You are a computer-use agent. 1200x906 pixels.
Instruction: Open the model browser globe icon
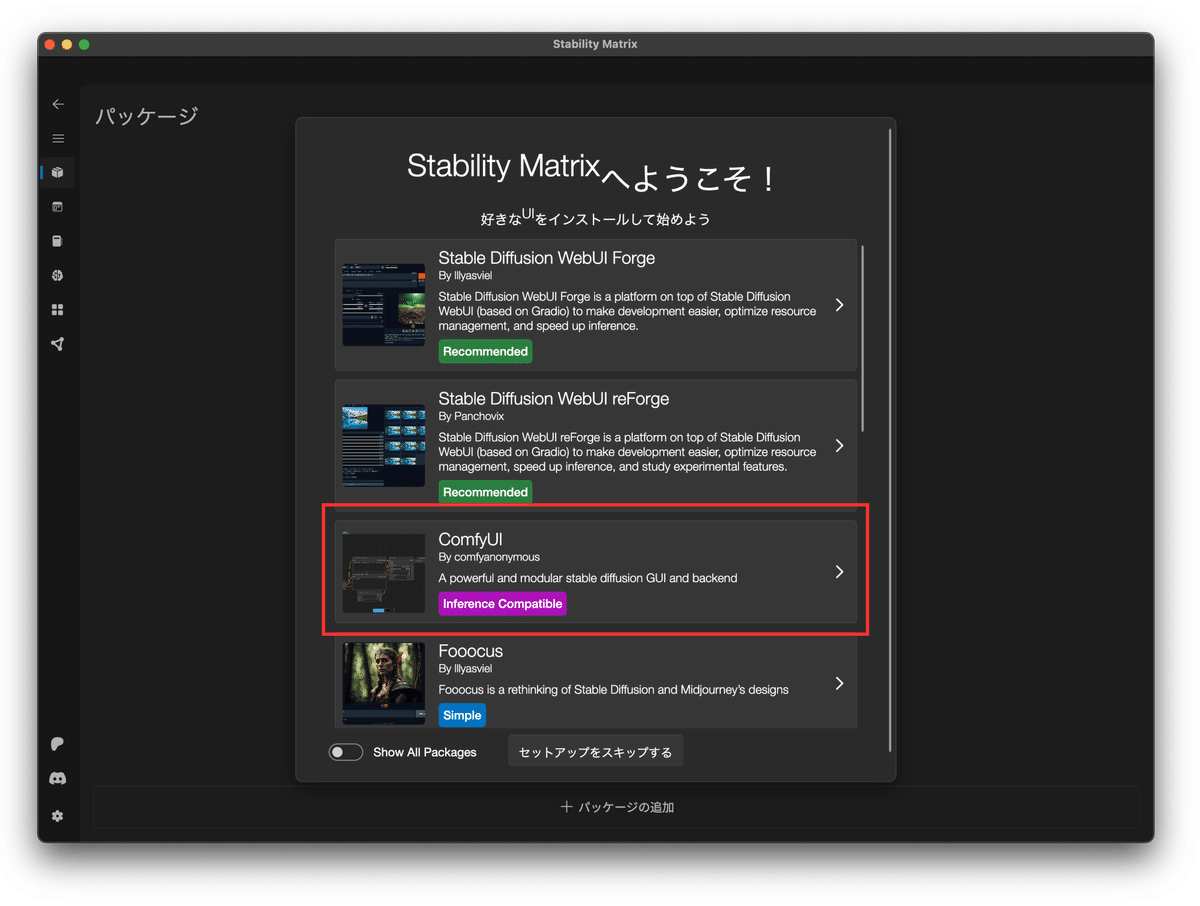58,275
